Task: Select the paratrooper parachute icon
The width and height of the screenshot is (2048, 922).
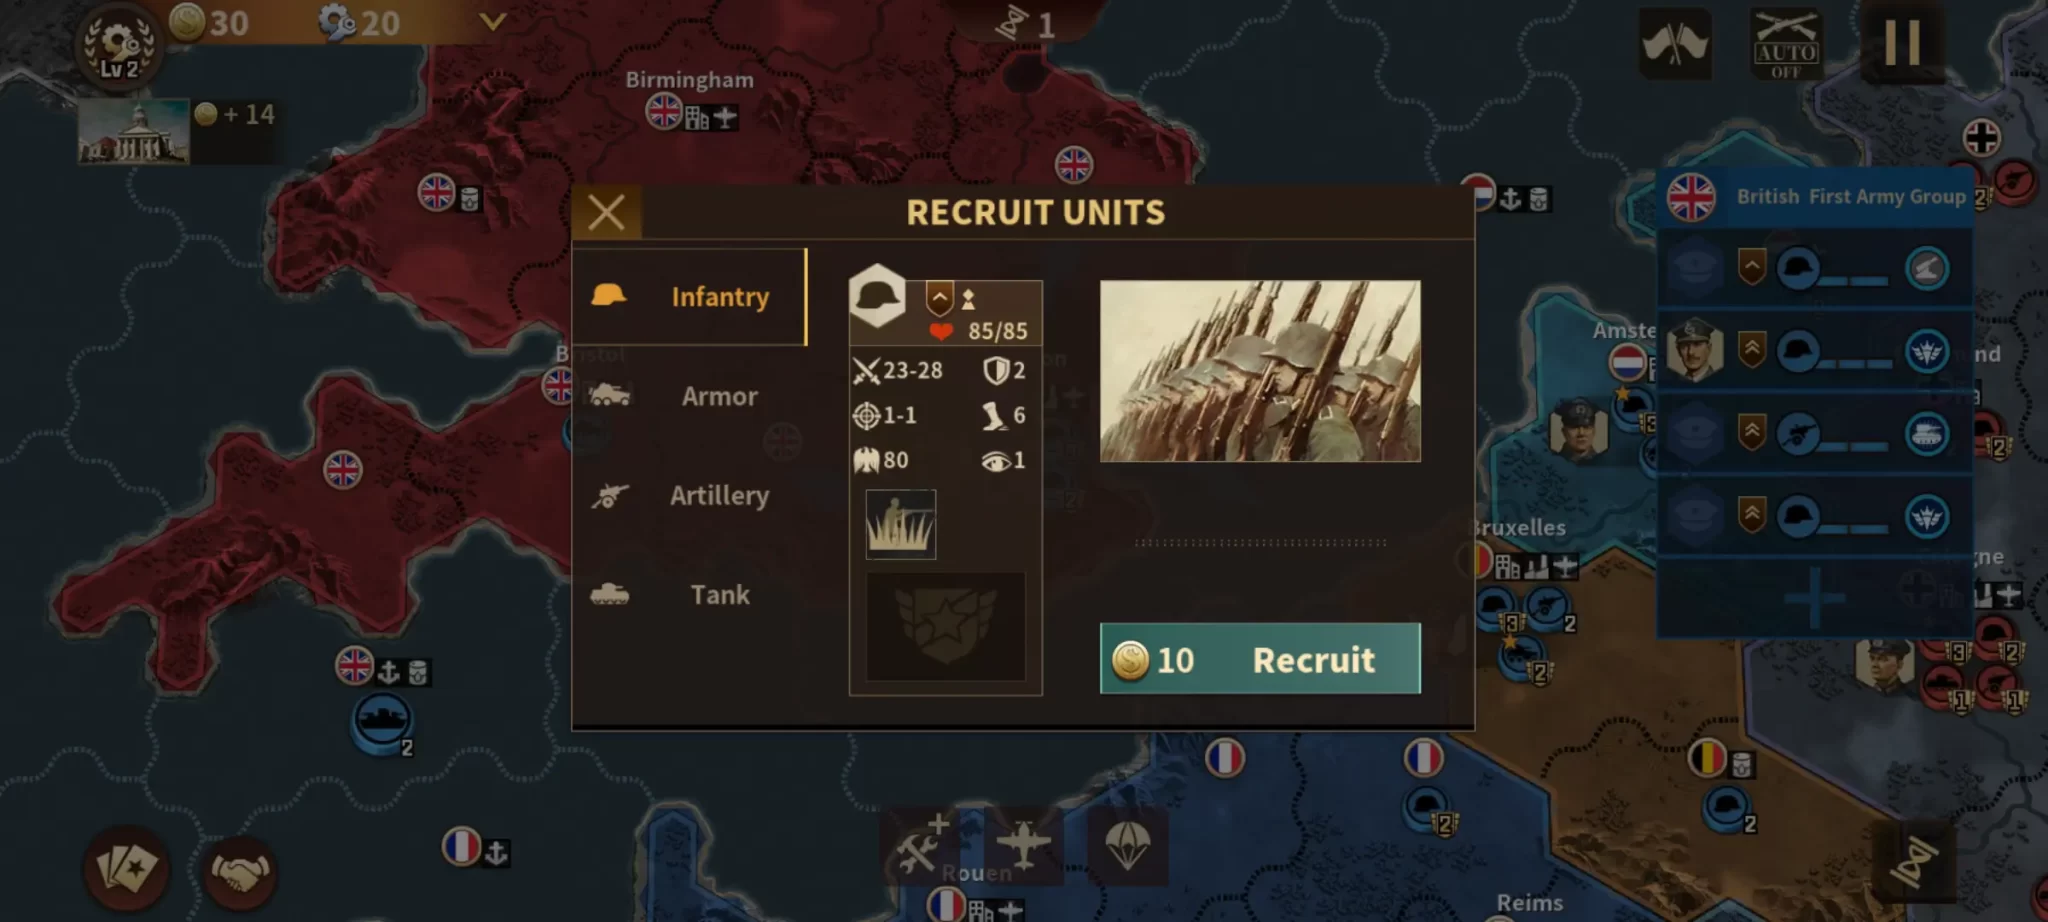Action: click(1128, 846)
